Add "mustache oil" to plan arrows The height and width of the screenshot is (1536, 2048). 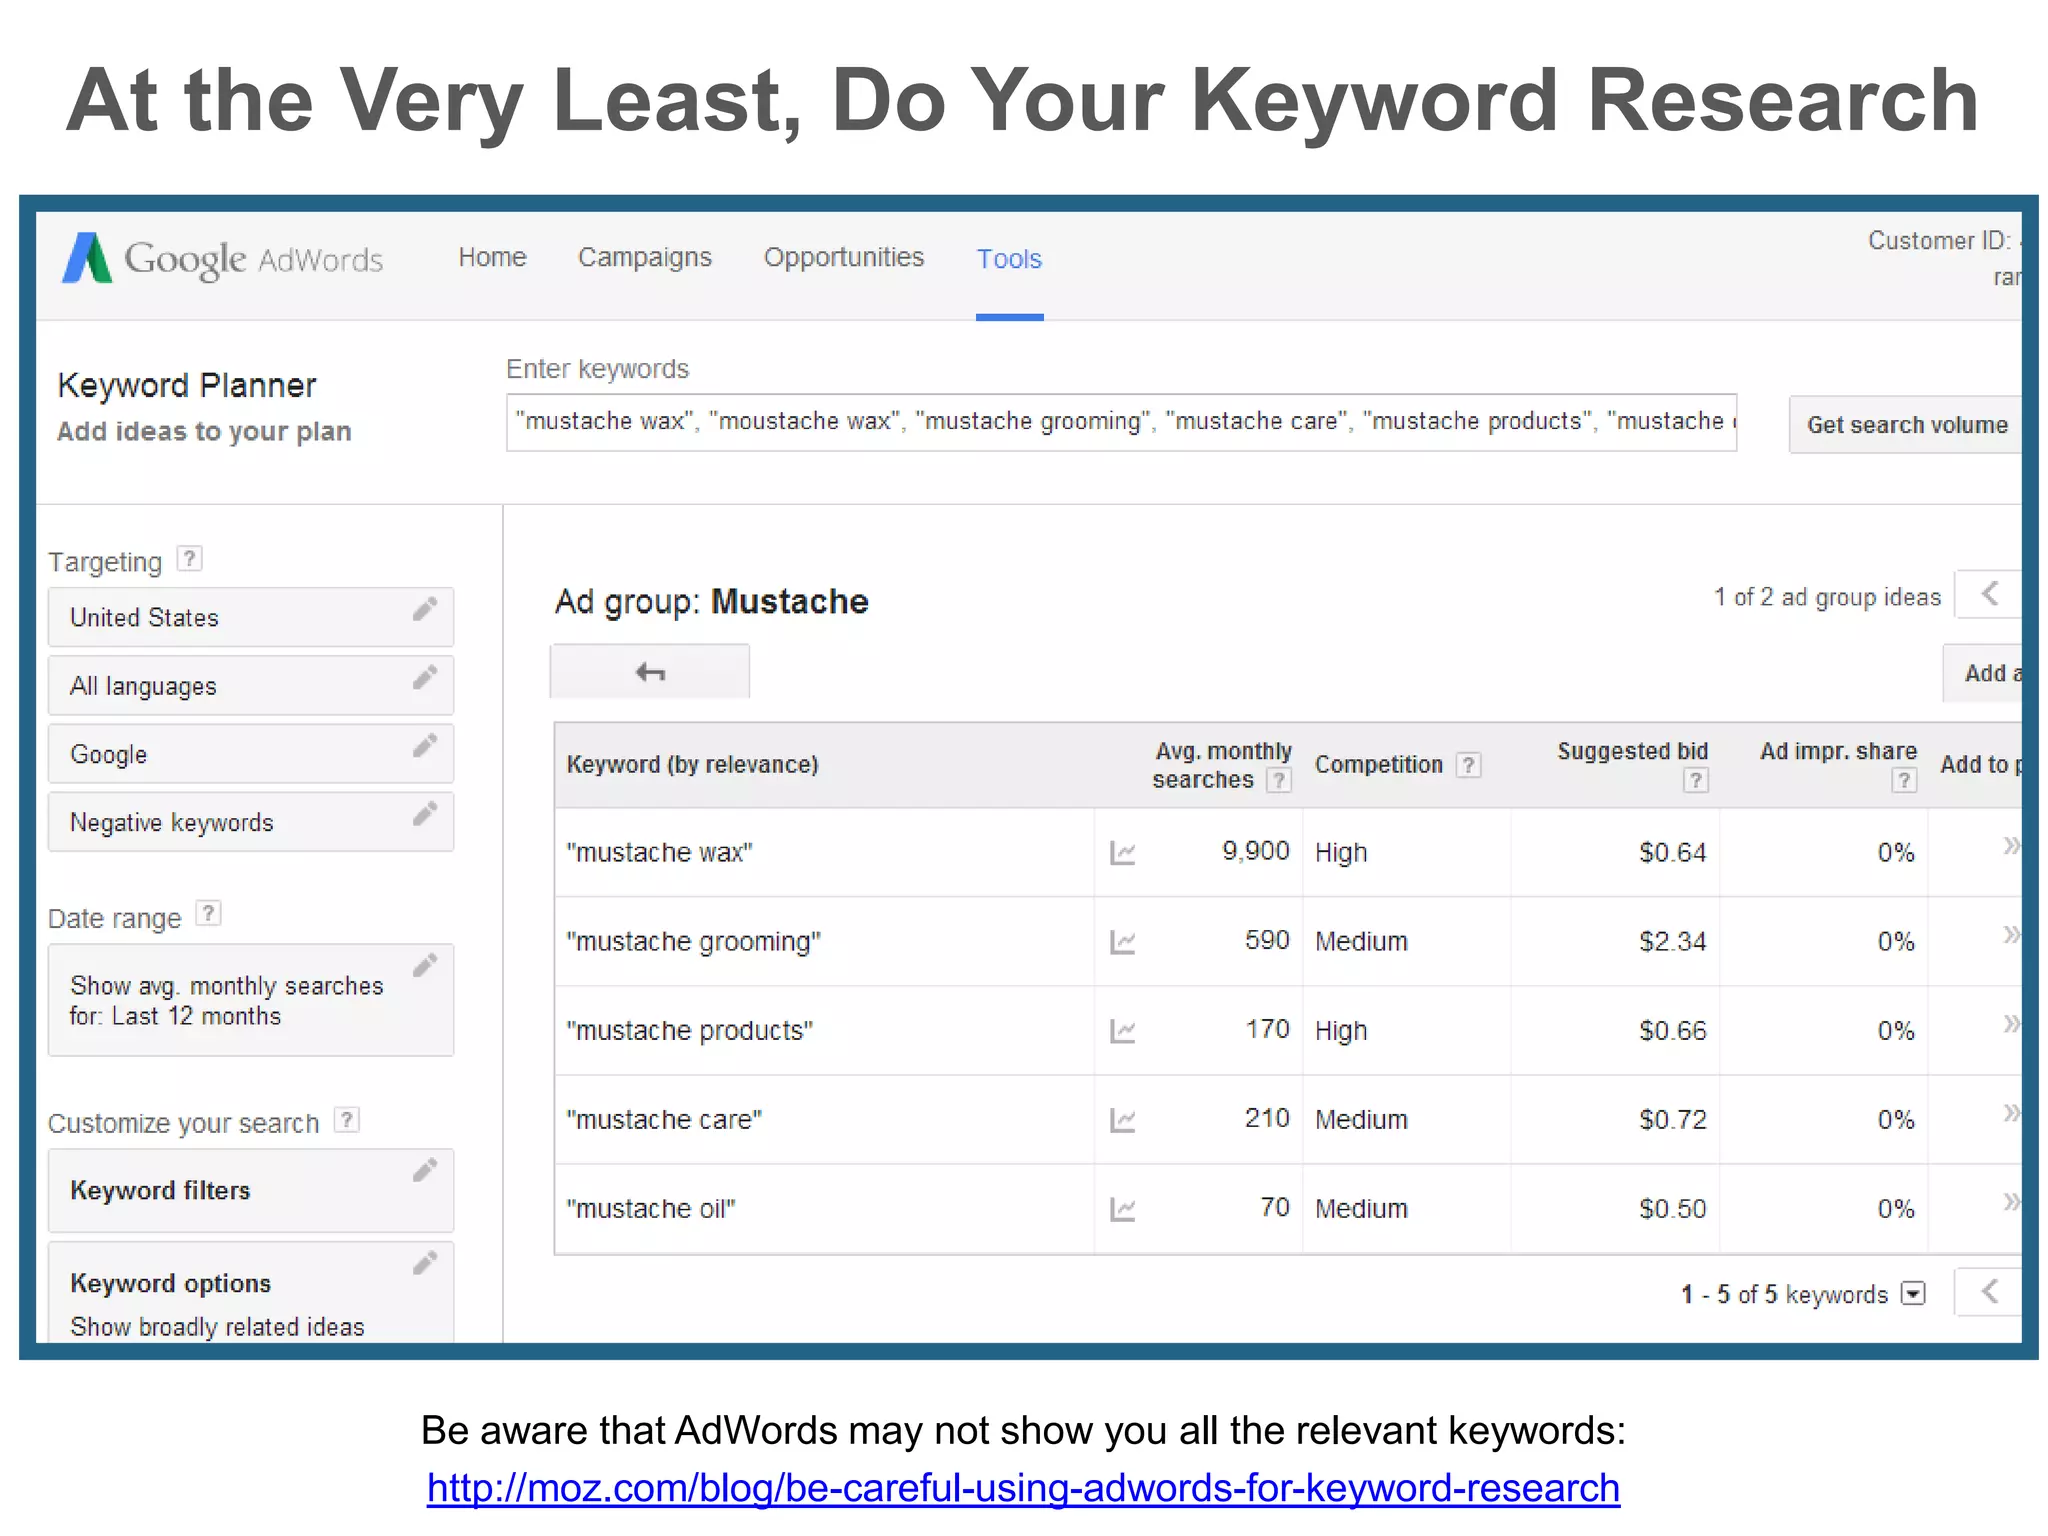point(2011,1202)
